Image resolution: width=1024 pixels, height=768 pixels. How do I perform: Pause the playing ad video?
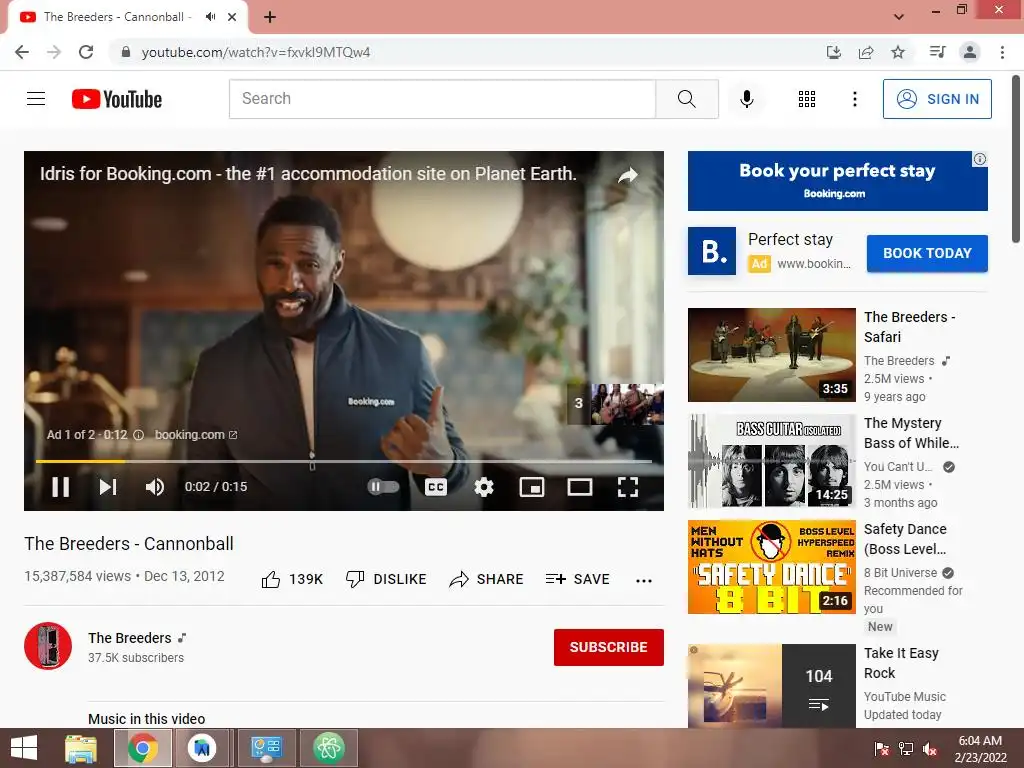(61, 487)
